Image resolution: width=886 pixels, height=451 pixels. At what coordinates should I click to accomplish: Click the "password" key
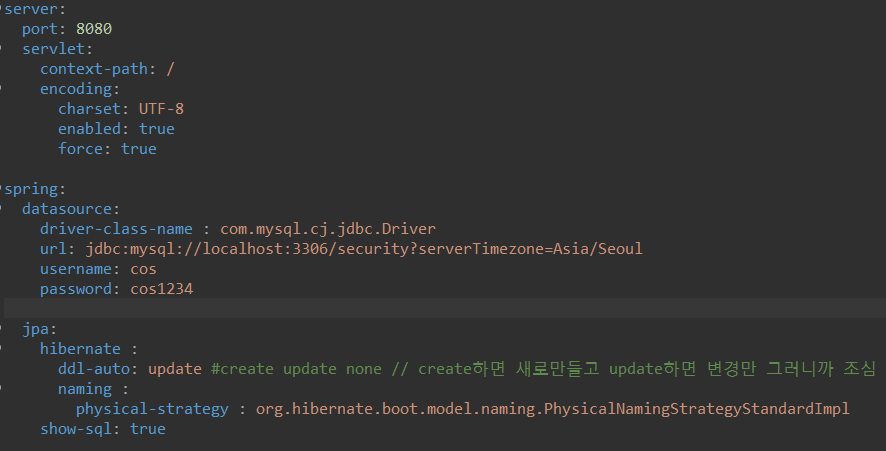pos(76,289)
